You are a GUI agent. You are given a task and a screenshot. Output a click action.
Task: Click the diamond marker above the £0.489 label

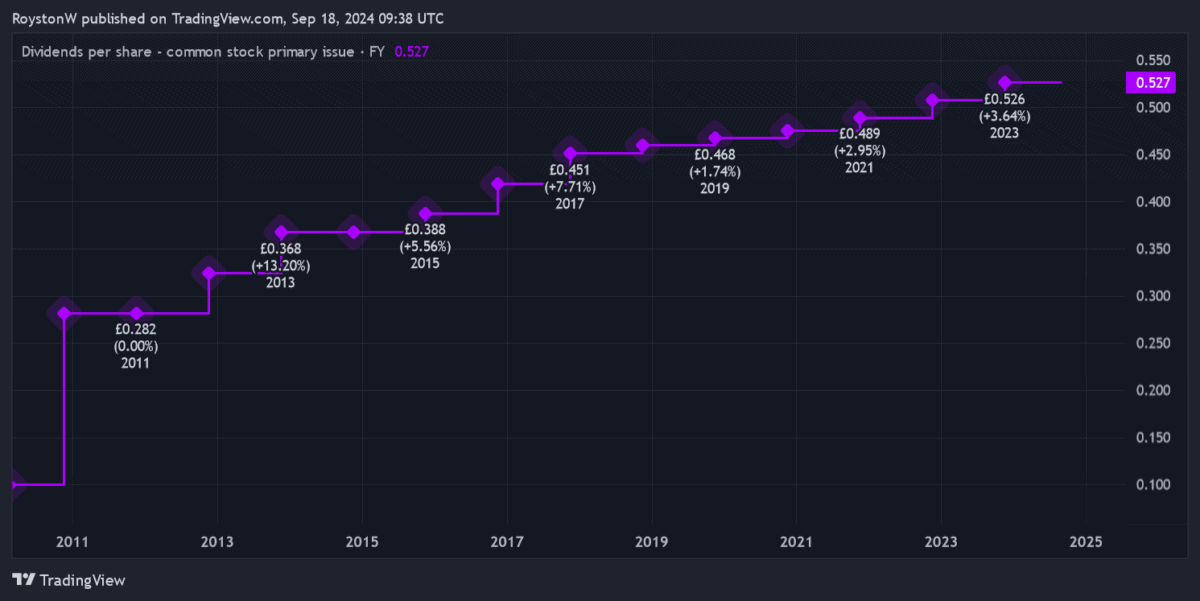(x=859, y=118)
